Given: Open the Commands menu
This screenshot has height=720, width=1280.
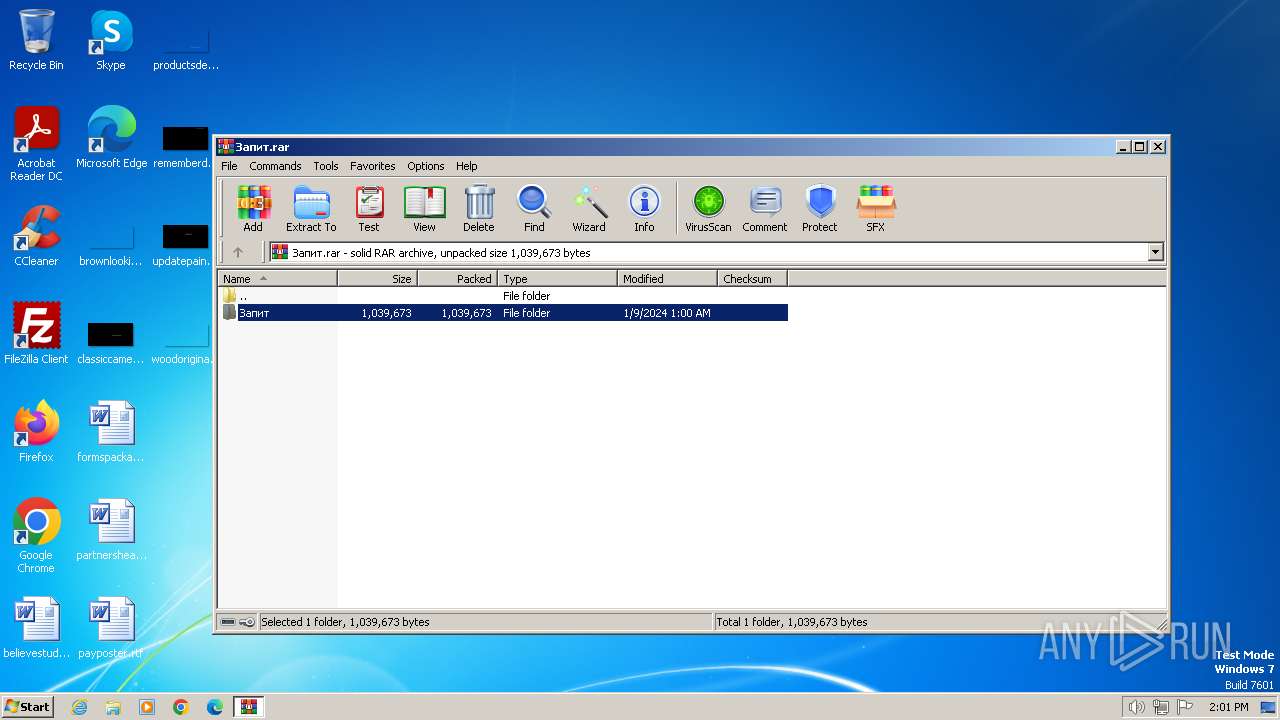Looking at the screenshot, I should click(x=275, y=166).
